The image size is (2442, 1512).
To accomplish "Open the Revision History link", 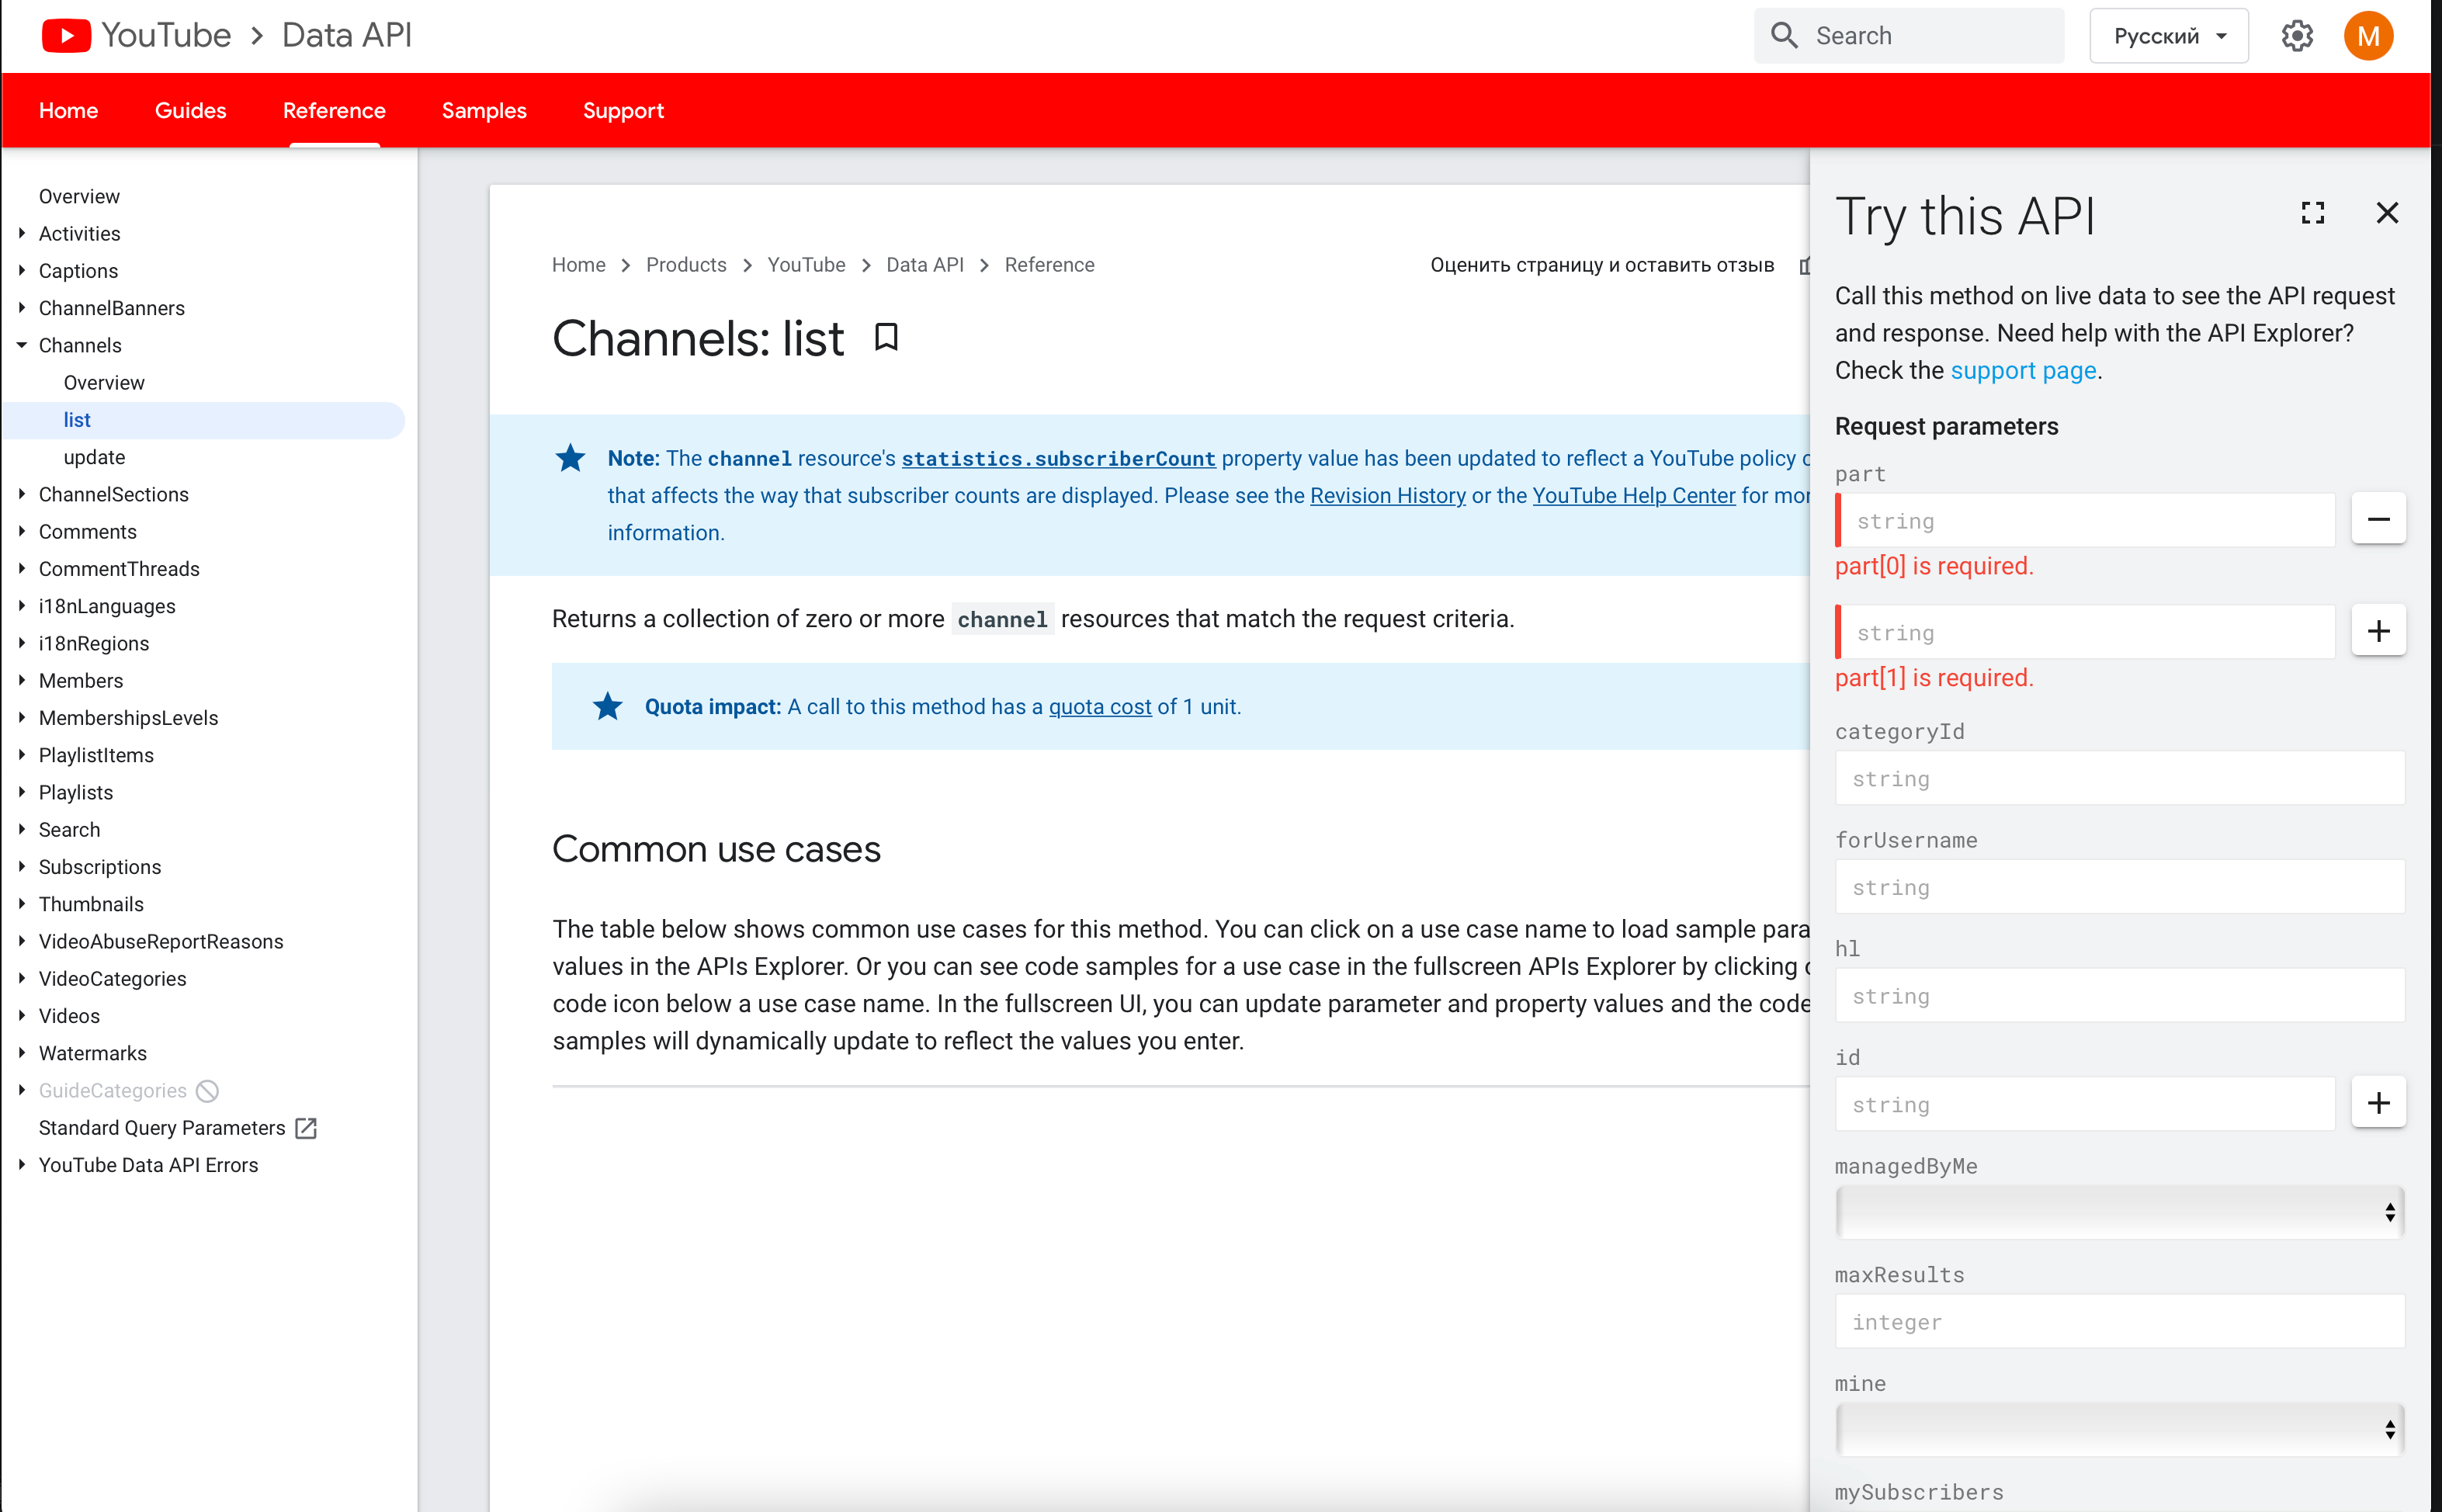I will [1387, 495].
